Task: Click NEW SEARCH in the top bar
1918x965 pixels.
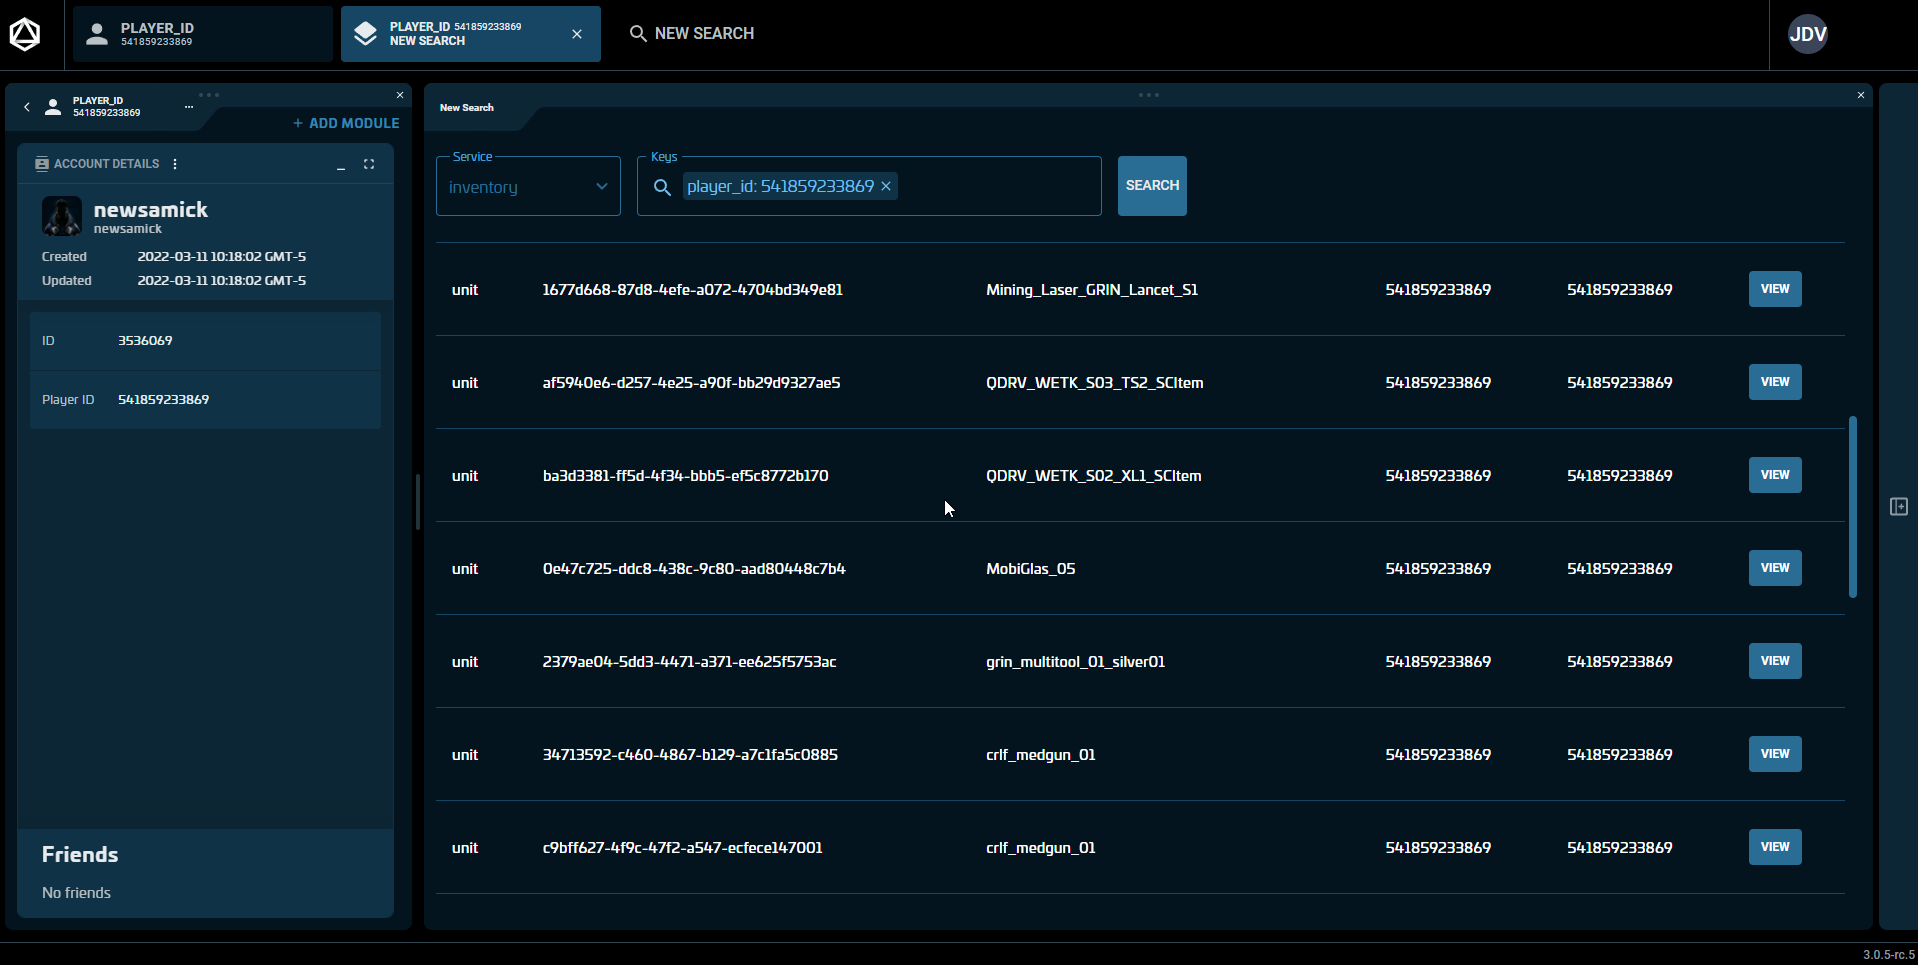Action: [692, 34]
